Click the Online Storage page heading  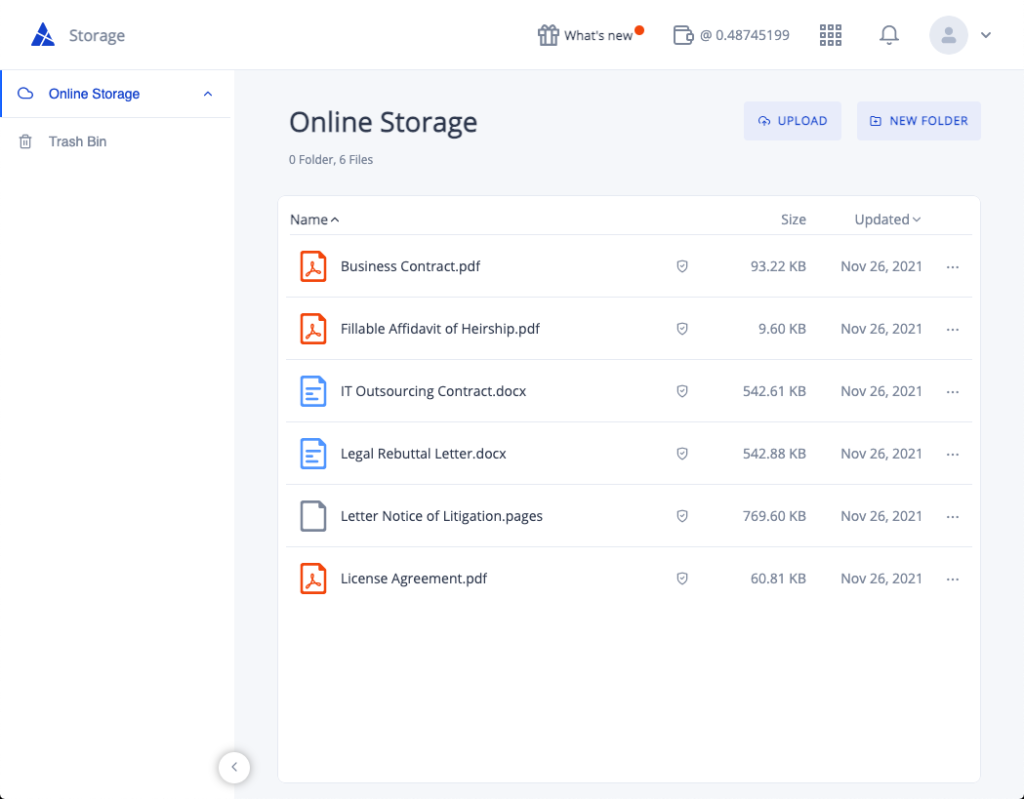383,122
